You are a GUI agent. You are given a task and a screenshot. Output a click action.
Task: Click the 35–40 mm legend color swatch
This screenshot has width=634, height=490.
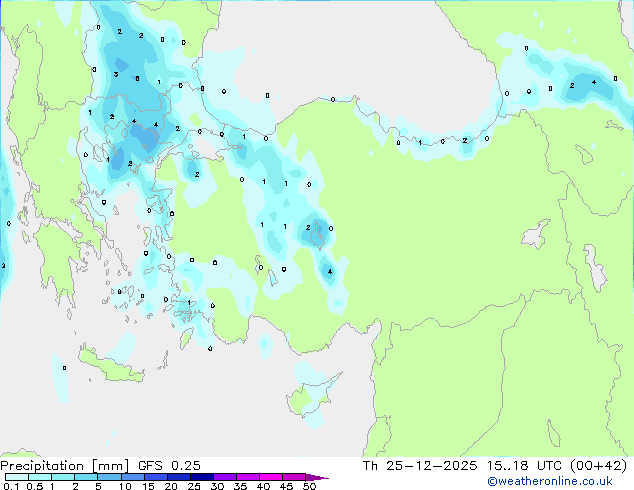(248, 477)
